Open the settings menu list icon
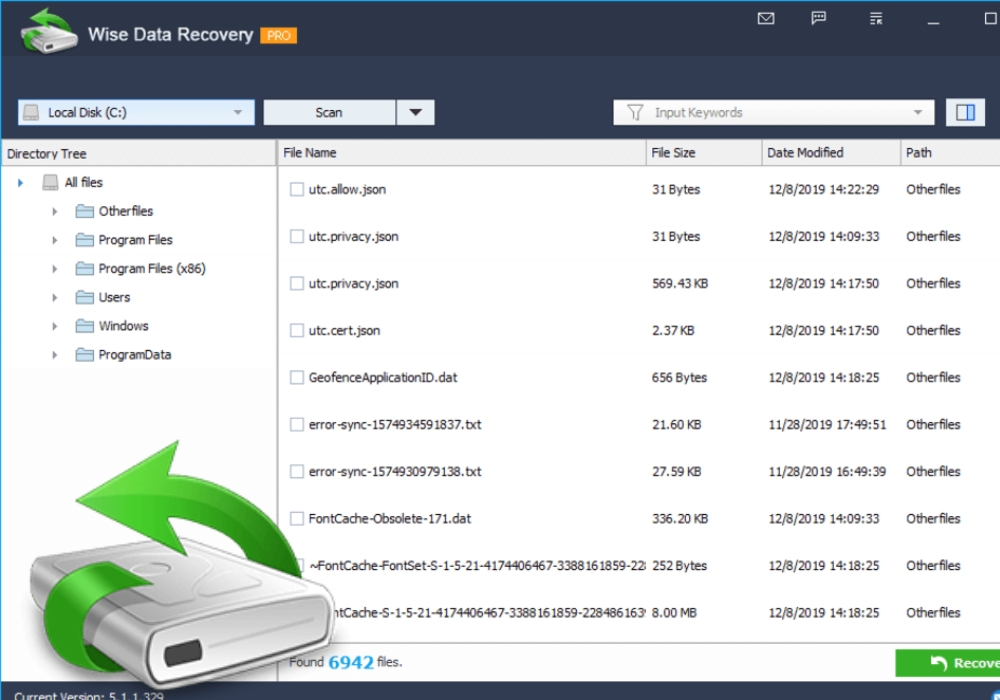 tap(876, 18)
